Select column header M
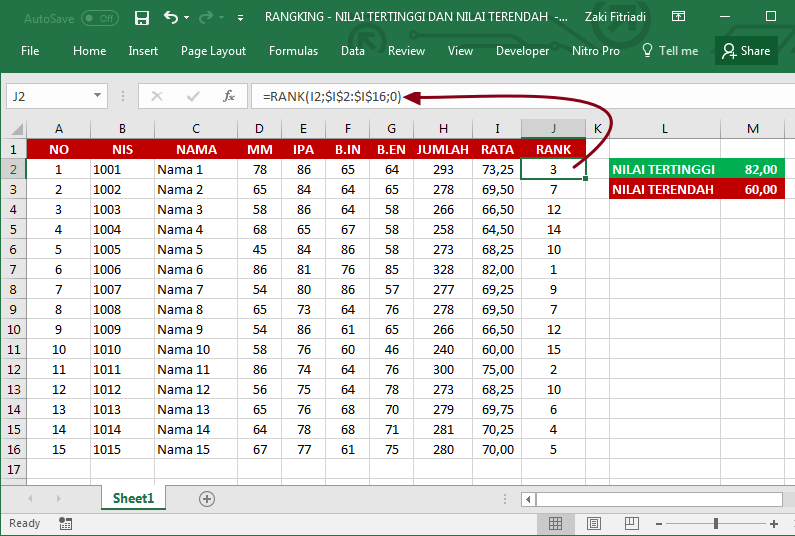 pyautogui.click(x=752, y=129)
